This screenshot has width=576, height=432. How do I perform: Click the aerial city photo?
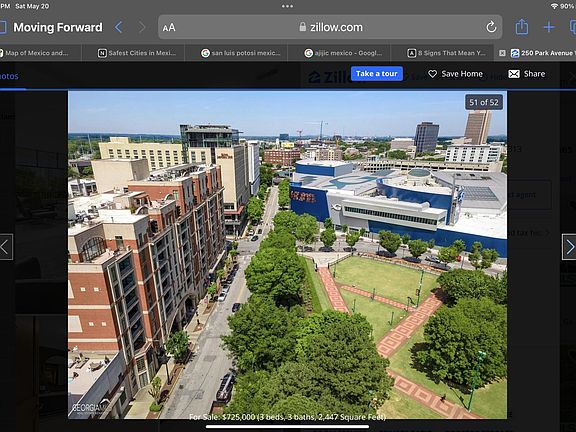click(x=287, y=255)
